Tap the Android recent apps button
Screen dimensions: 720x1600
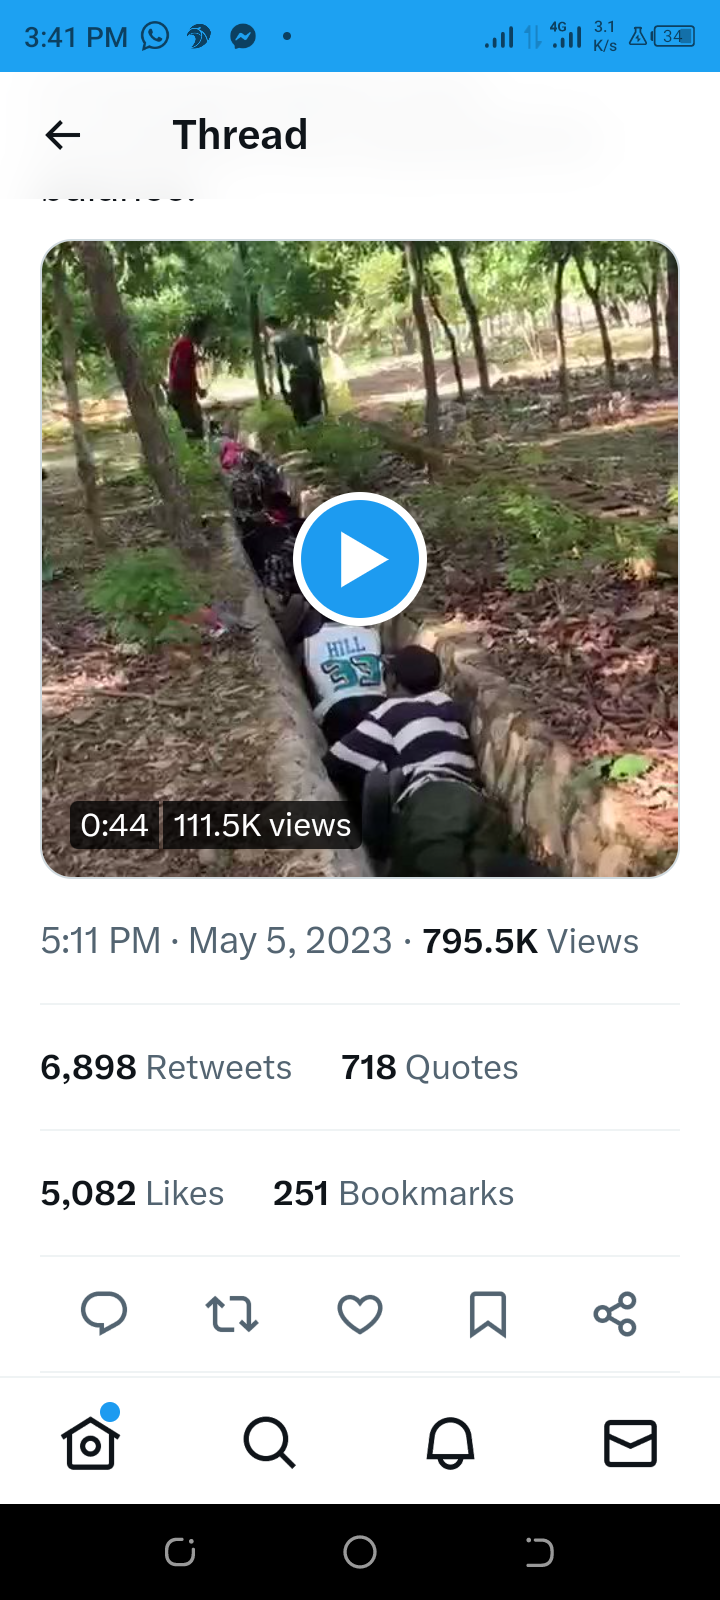pyautogui.click(x=180, y=1552)
